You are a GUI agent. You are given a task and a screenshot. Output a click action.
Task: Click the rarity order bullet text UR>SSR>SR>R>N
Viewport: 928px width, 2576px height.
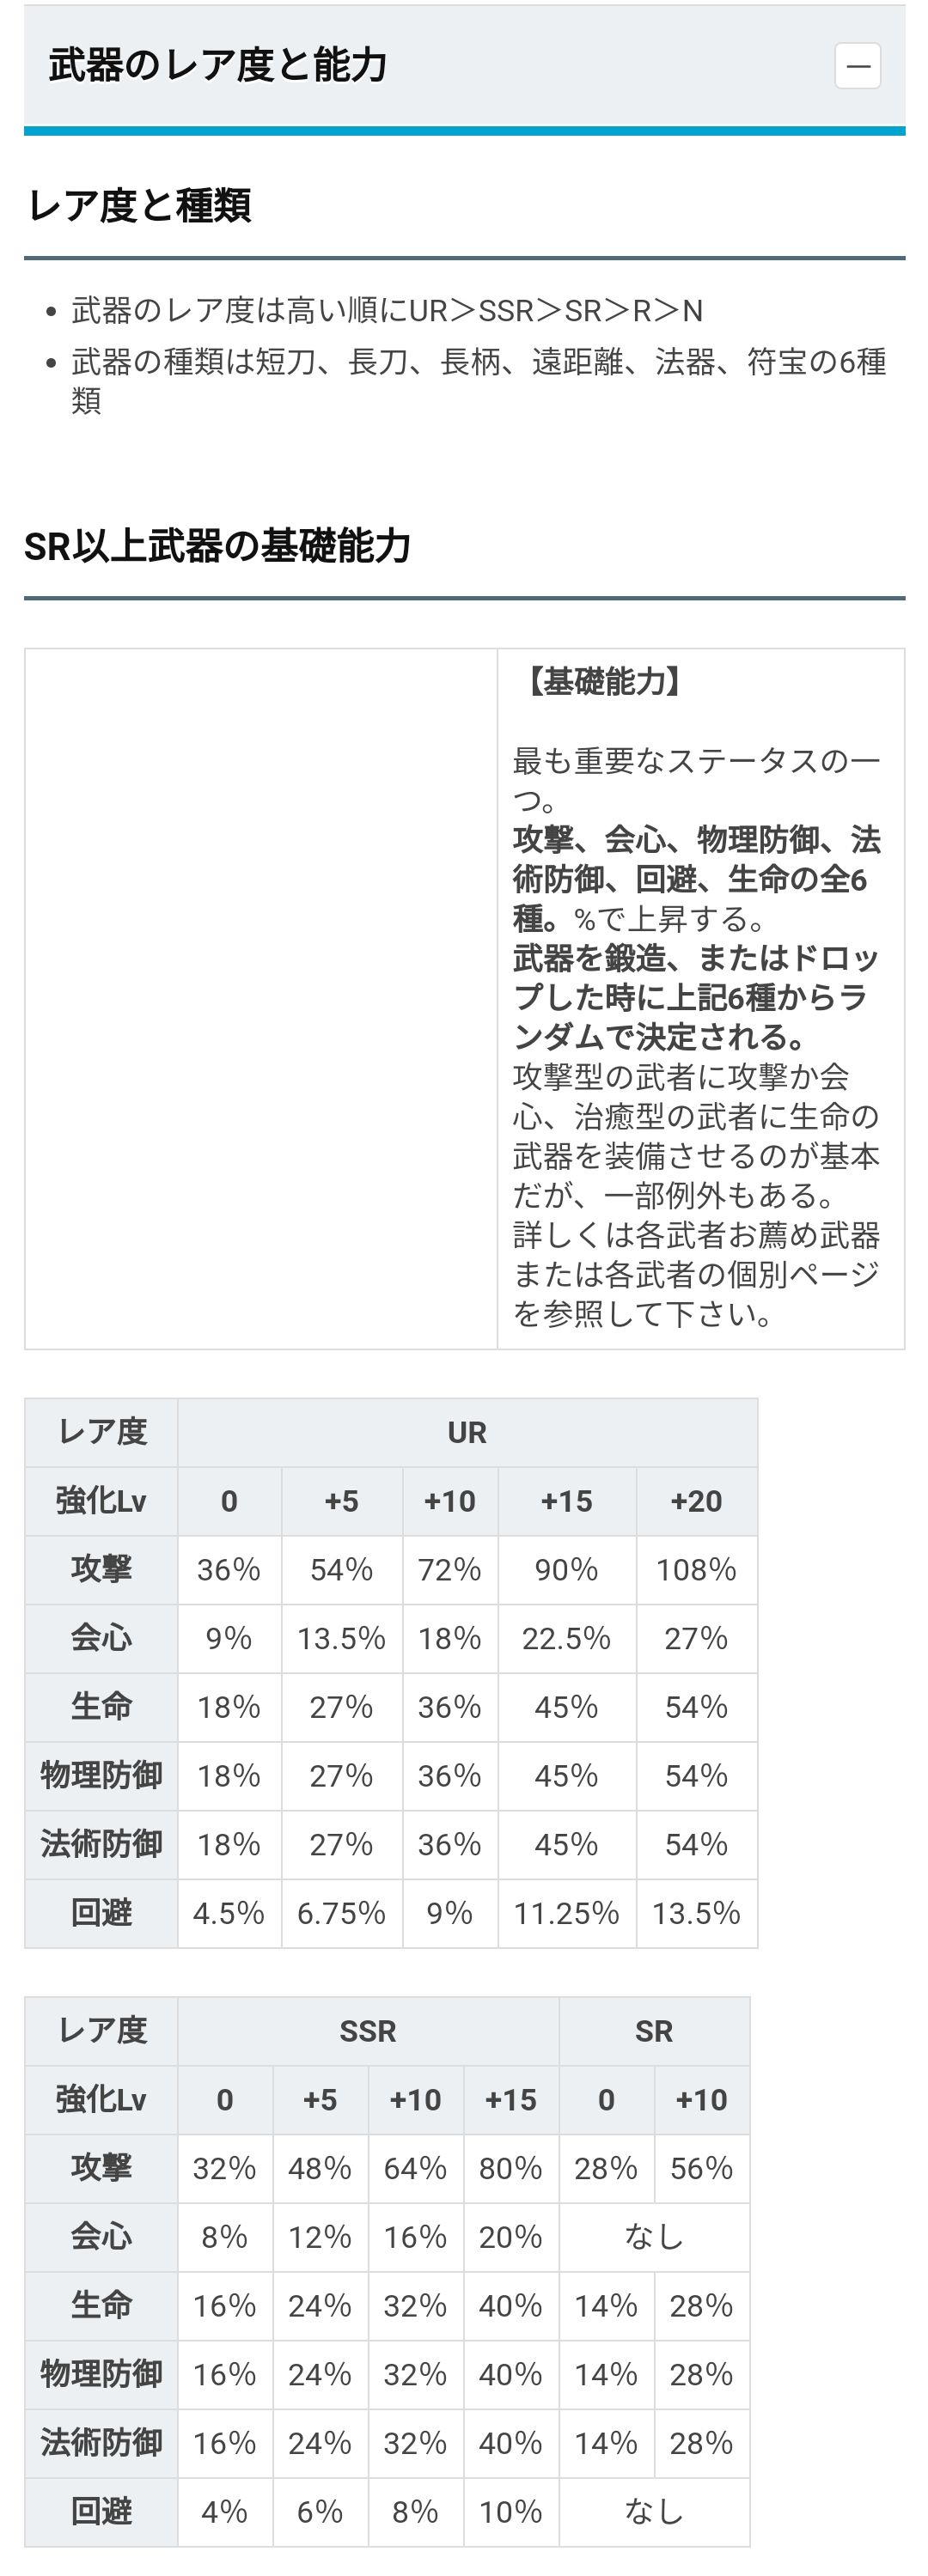387,311
